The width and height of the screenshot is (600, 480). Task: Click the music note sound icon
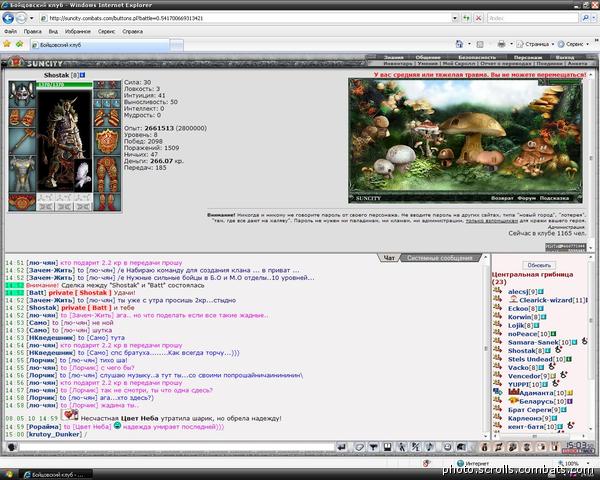(x=430, y=447)
